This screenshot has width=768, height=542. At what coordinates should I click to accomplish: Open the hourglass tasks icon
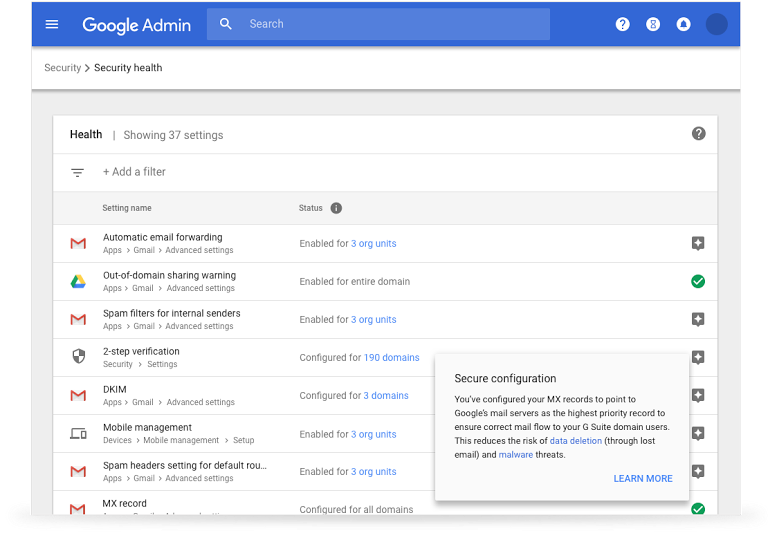(x=653, y=24)
